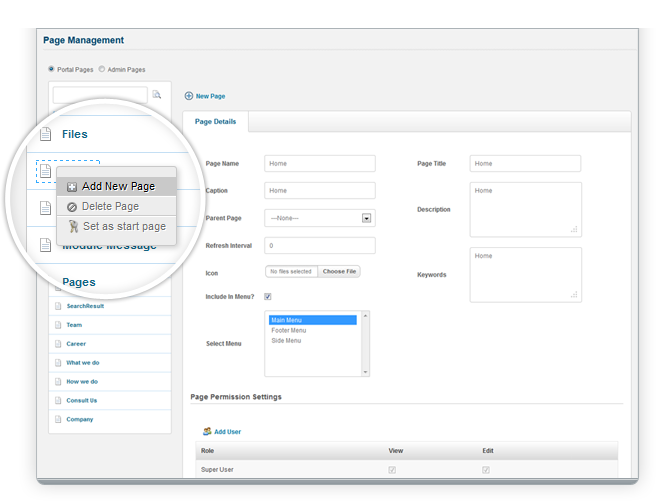Click the No files selected file field
Viewport: 656px width, 501px height.
(x=291, y=271)
